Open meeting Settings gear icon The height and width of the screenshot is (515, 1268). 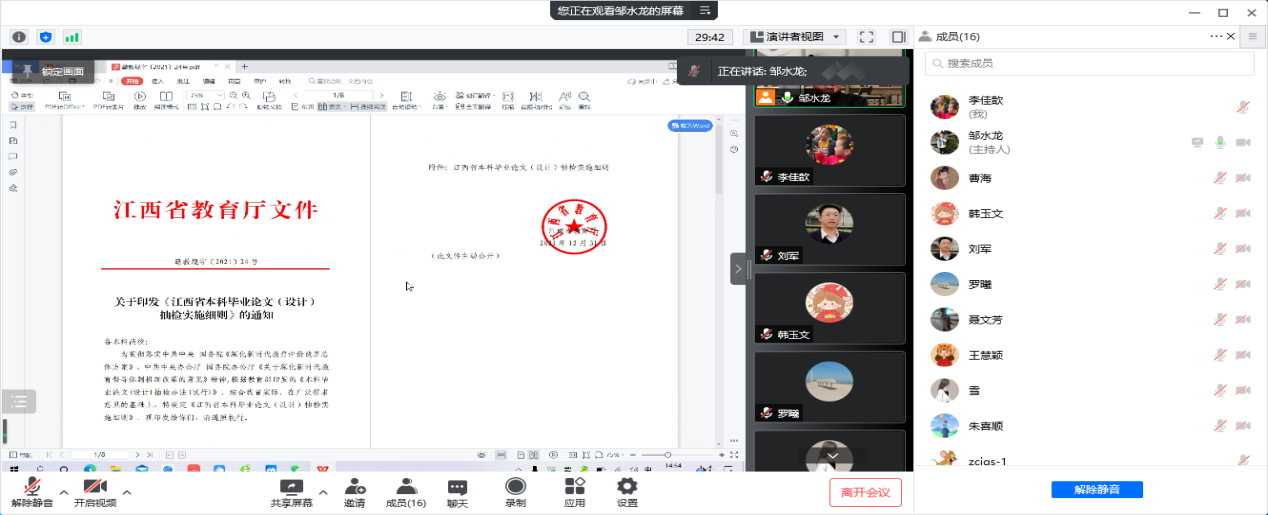tap(627, 486)
